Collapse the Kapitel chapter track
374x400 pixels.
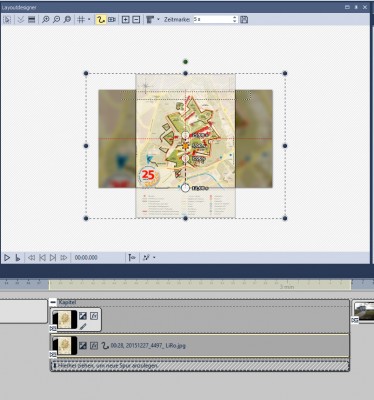[x=53, y=302]
